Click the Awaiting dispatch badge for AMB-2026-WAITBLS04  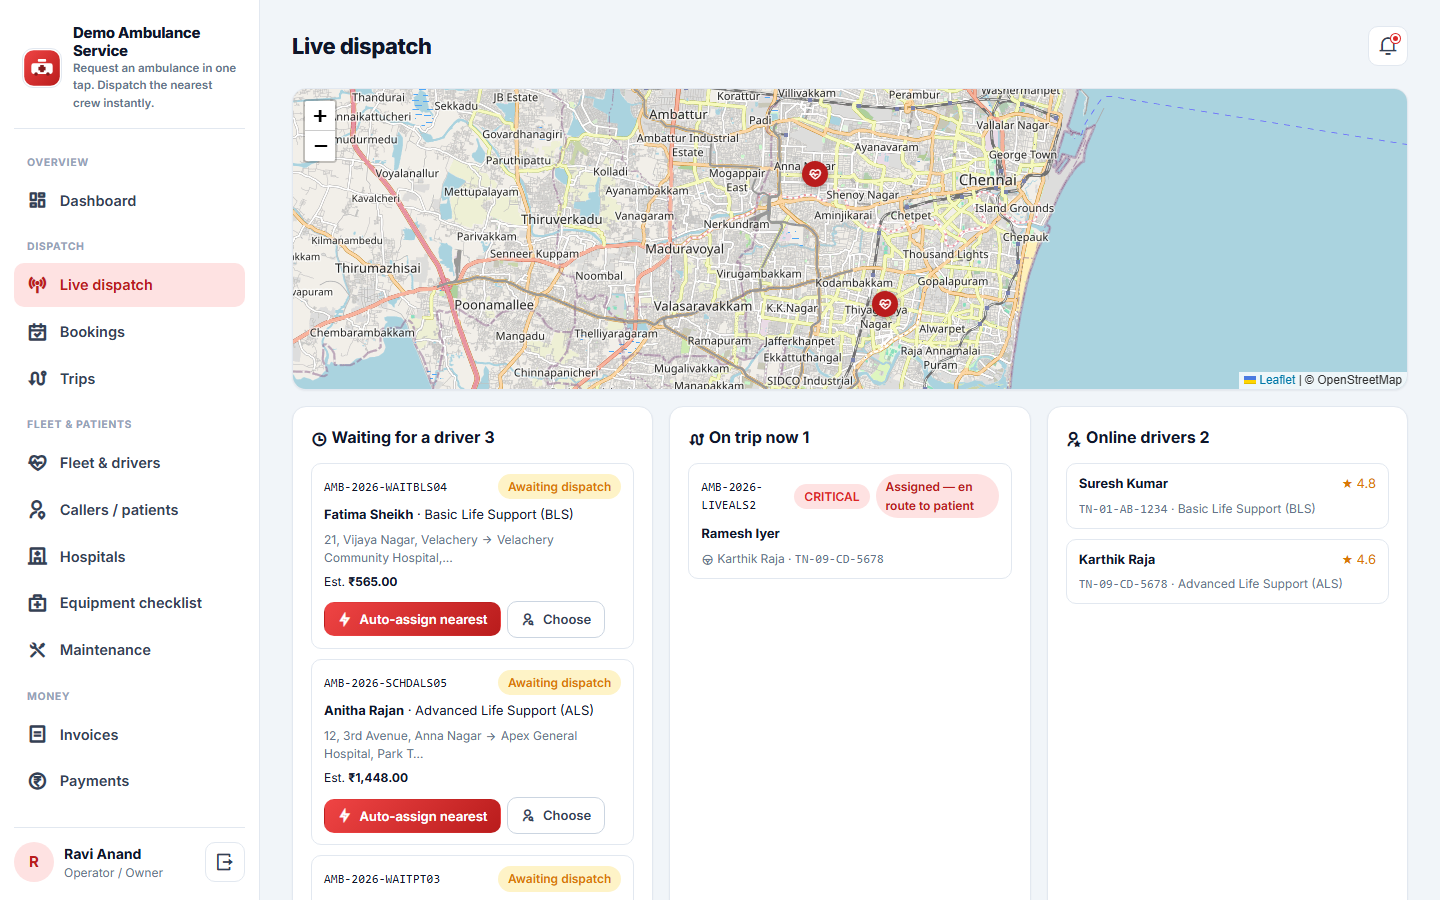(x=559, y=487)
